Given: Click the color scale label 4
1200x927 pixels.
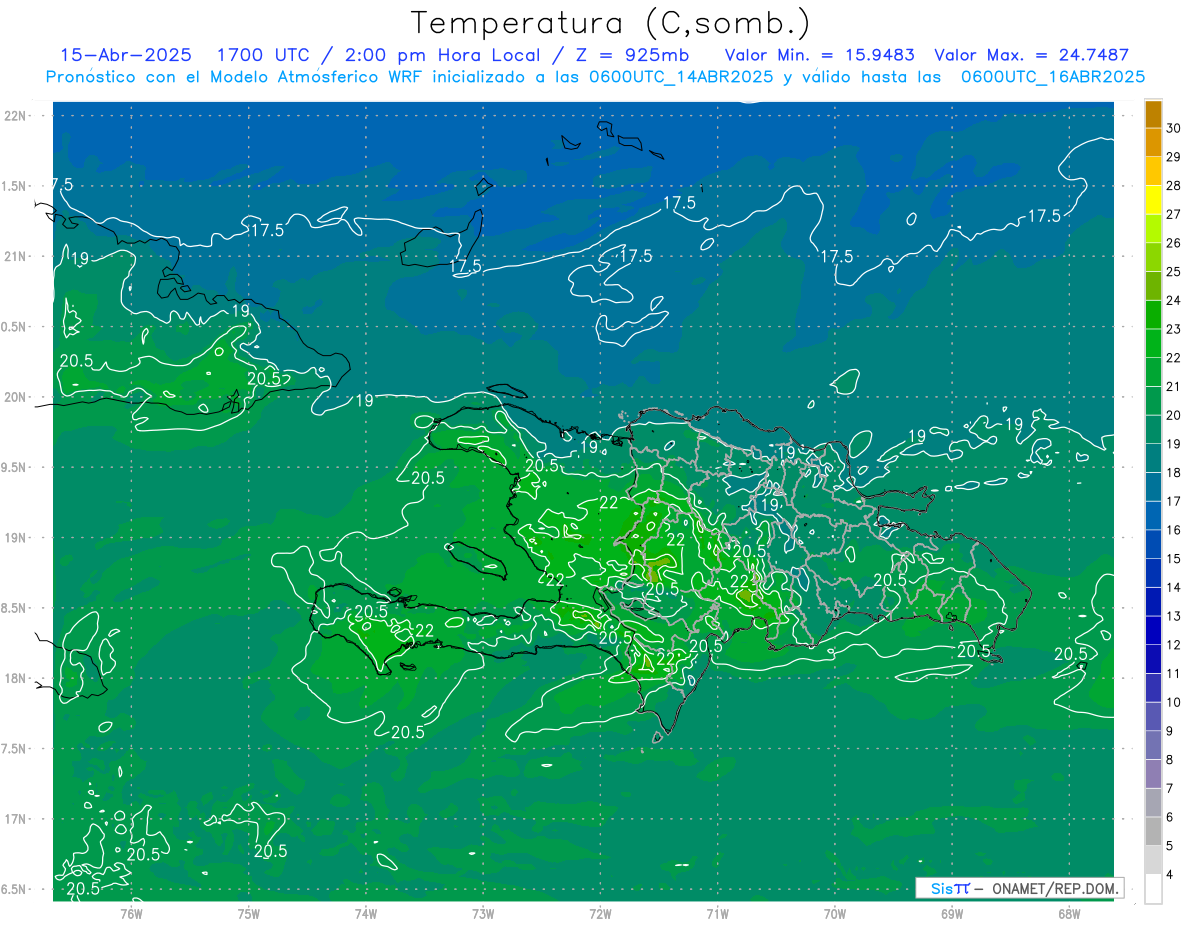Looking at the screenshot, I should pyautogui.click(x=1172, y=875).
